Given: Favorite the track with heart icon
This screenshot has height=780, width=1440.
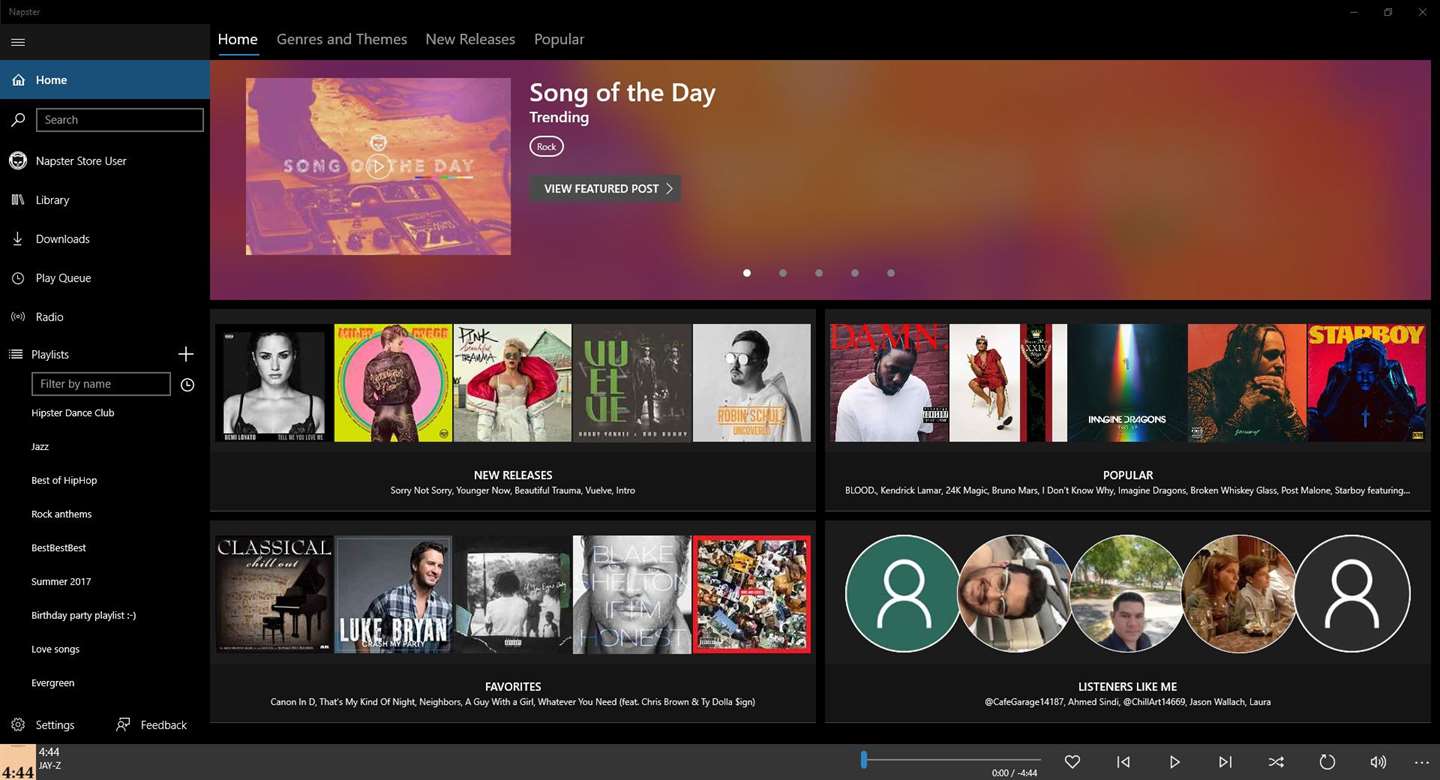Looking at the screenshot, I should pos(1072,762).
